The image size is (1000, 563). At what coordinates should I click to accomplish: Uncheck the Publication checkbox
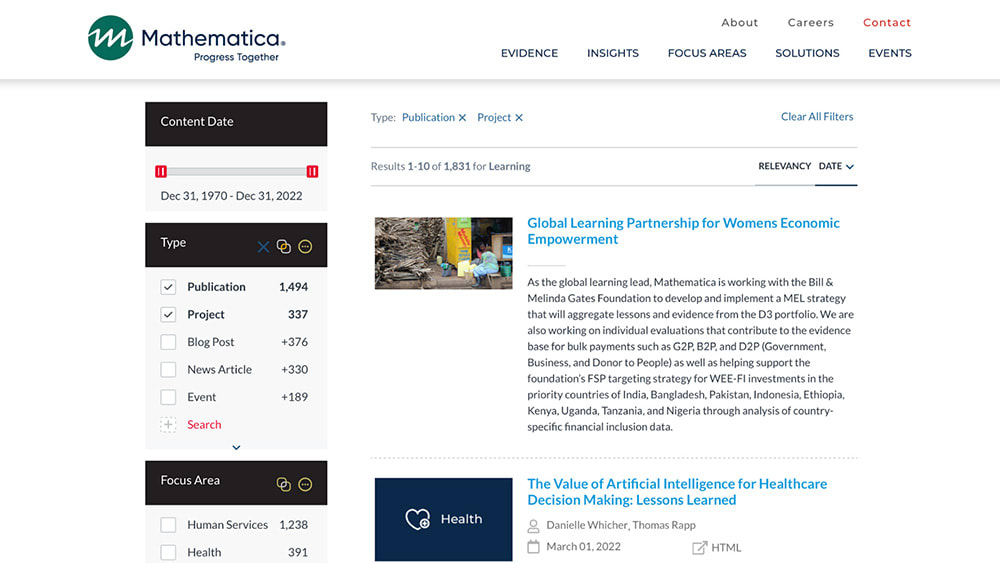click(168, 287)
